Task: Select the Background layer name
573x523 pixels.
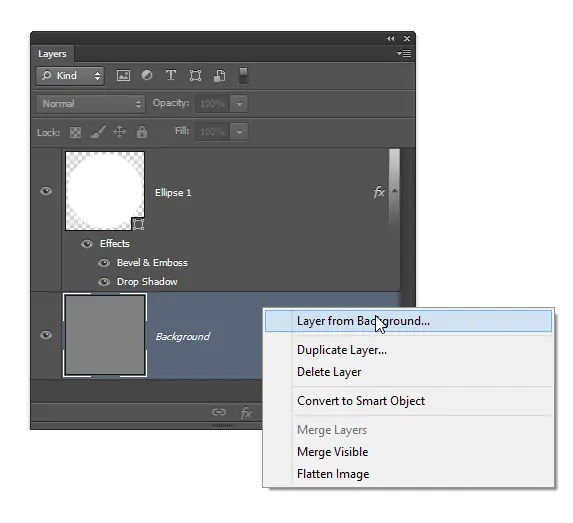Action: coord(183,336)
